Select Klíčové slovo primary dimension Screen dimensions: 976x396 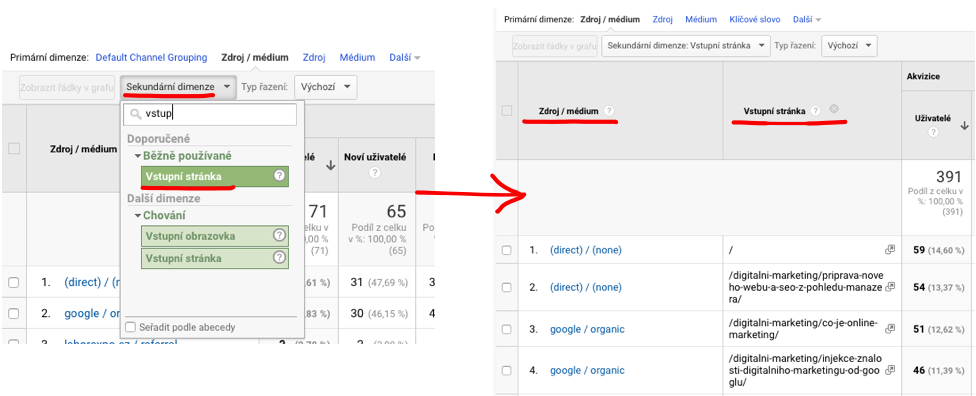click(x=755, y=19)
